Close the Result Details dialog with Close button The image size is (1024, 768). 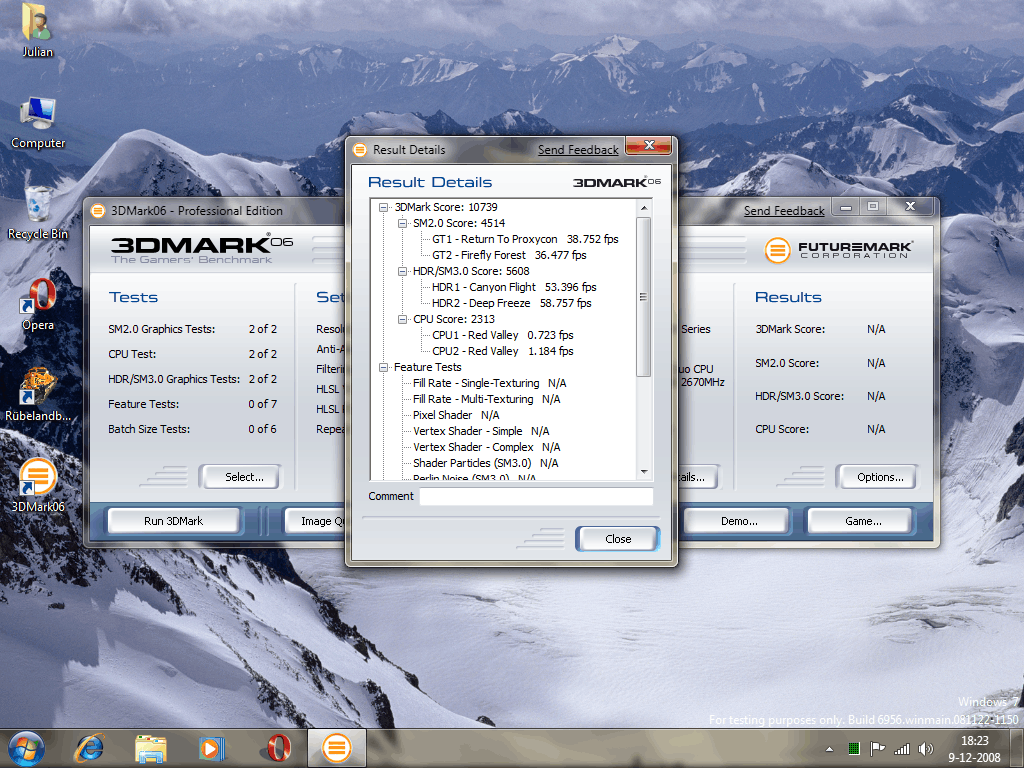tap(618, 539)
